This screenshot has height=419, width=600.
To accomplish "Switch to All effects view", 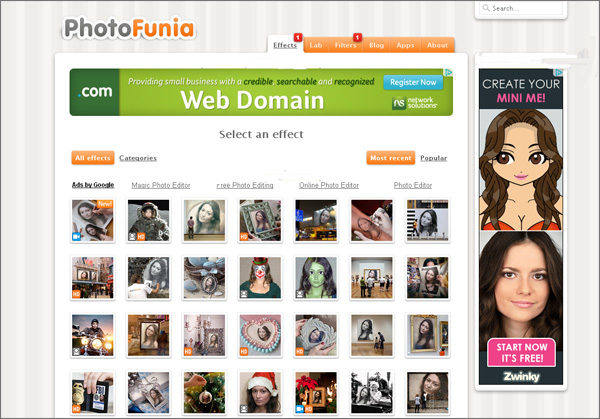I will (92, 158).
